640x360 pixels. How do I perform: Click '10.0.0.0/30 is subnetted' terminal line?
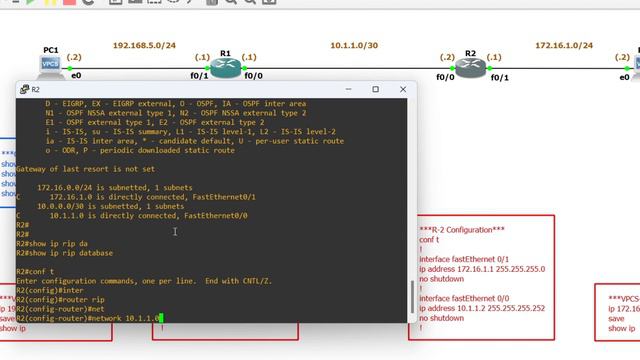click(x=111, y=207)
